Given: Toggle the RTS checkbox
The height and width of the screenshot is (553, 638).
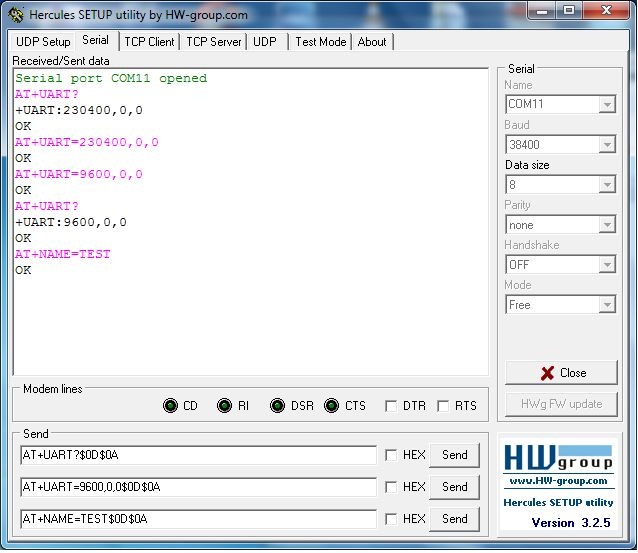Looking at the screenshot, I should point(443,406).
